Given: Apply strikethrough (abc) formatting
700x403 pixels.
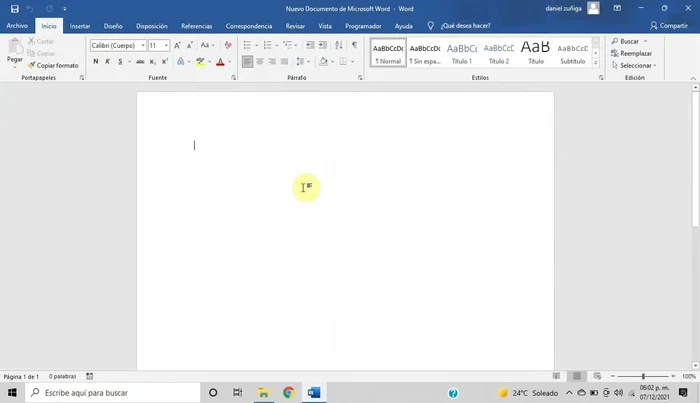Looking at the screenshot, I should pos(140,62).
